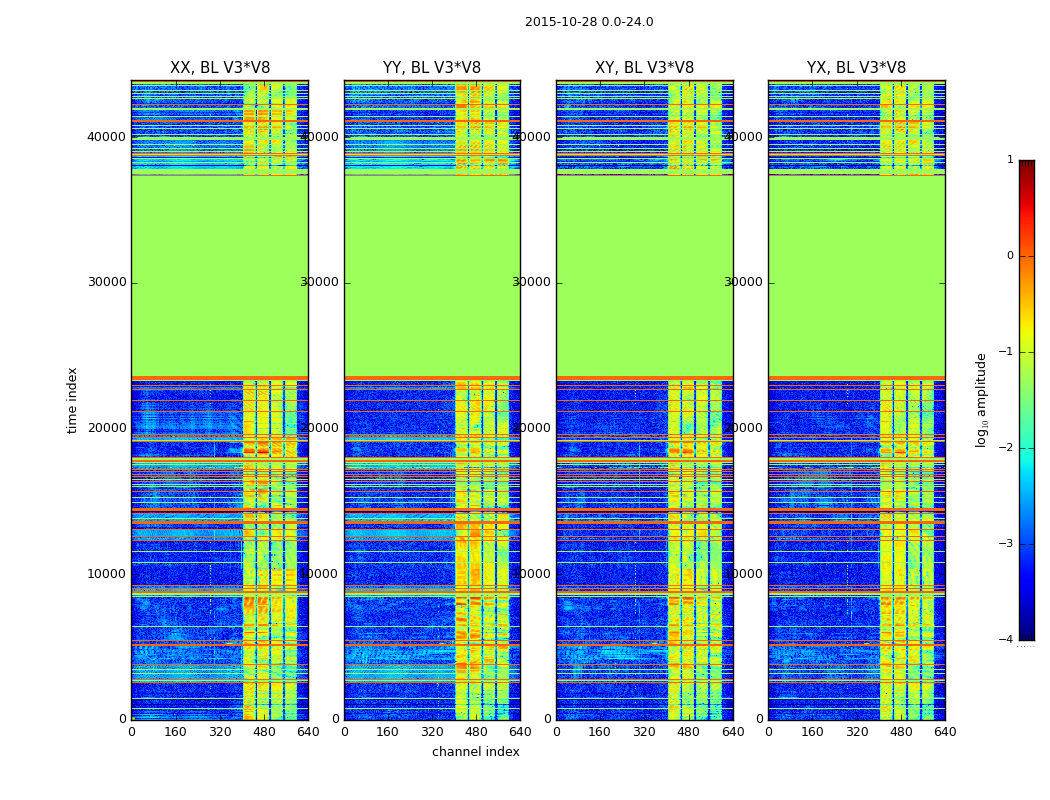This screenshot has width=1050, height=800.
Task: Click the 'time index' y-axis label
Action: pyautogui.click(x=72, y=400)
